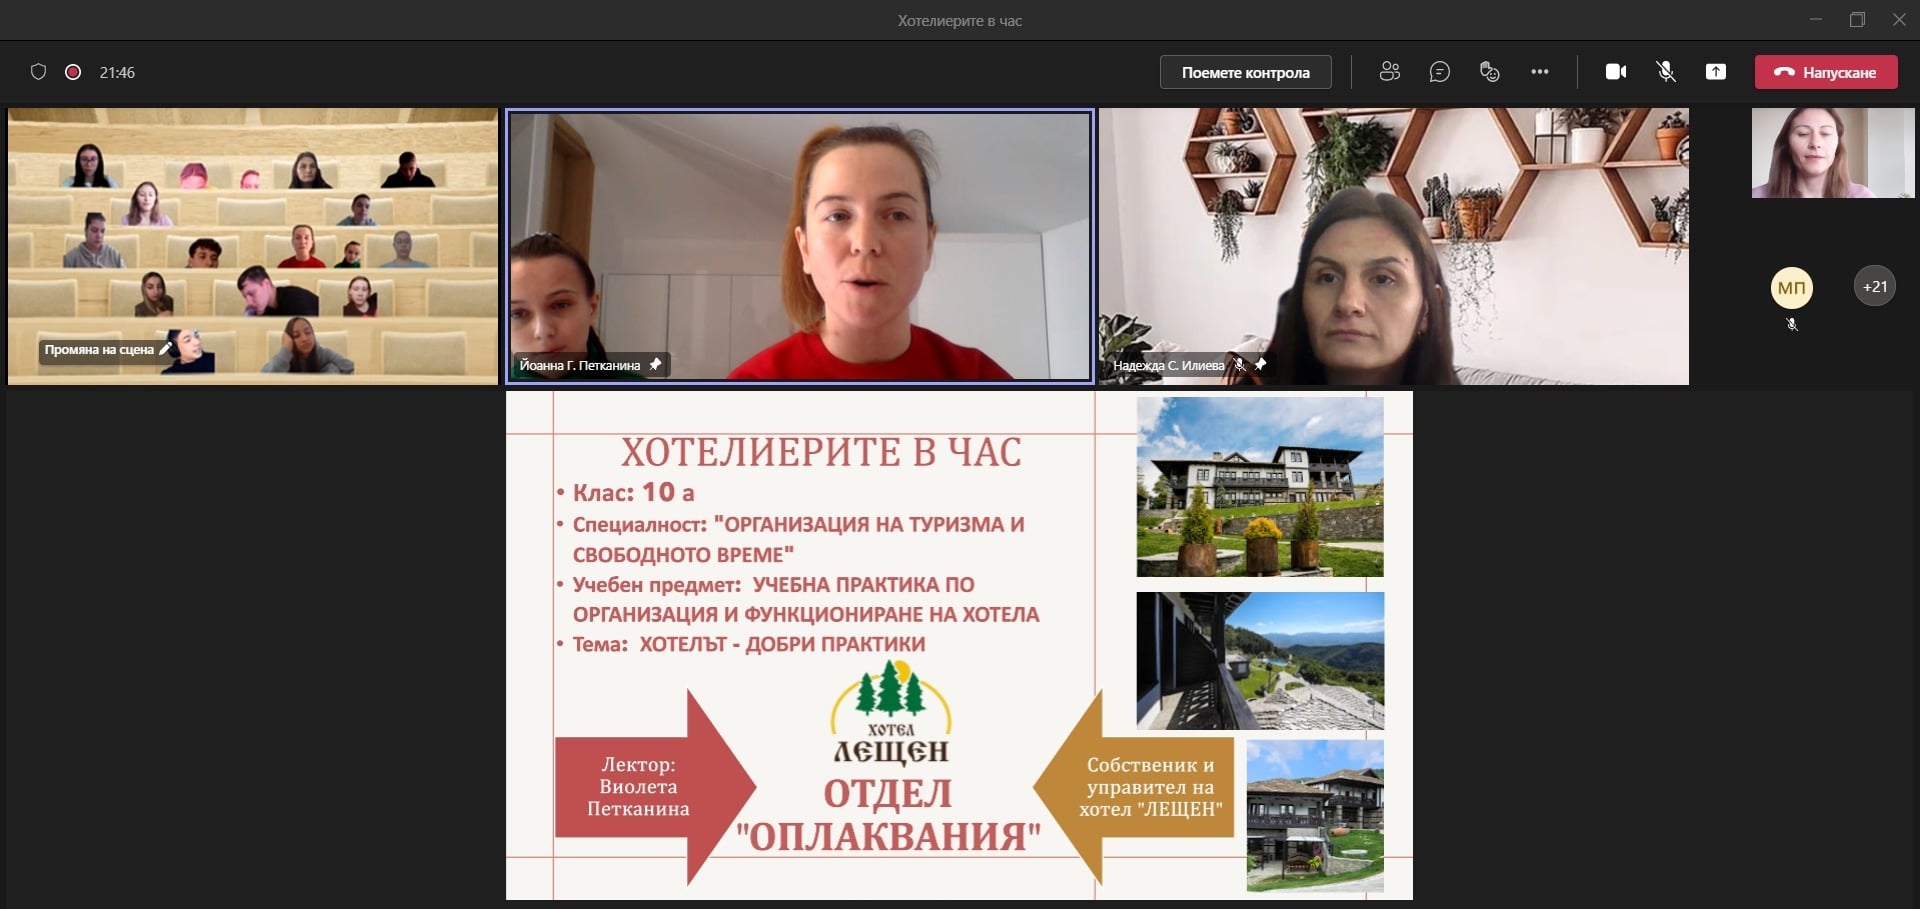Click the ОТДЕЛ "ОПЛАКВАНИЯ" heading
This screenshot has width=1920, height=909.
tap(888, 815)
